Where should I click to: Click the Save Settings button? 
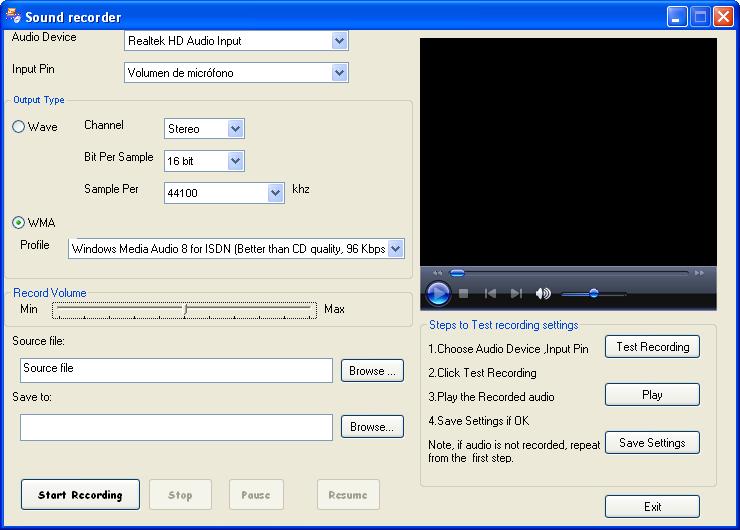click(x=652, y=443)
